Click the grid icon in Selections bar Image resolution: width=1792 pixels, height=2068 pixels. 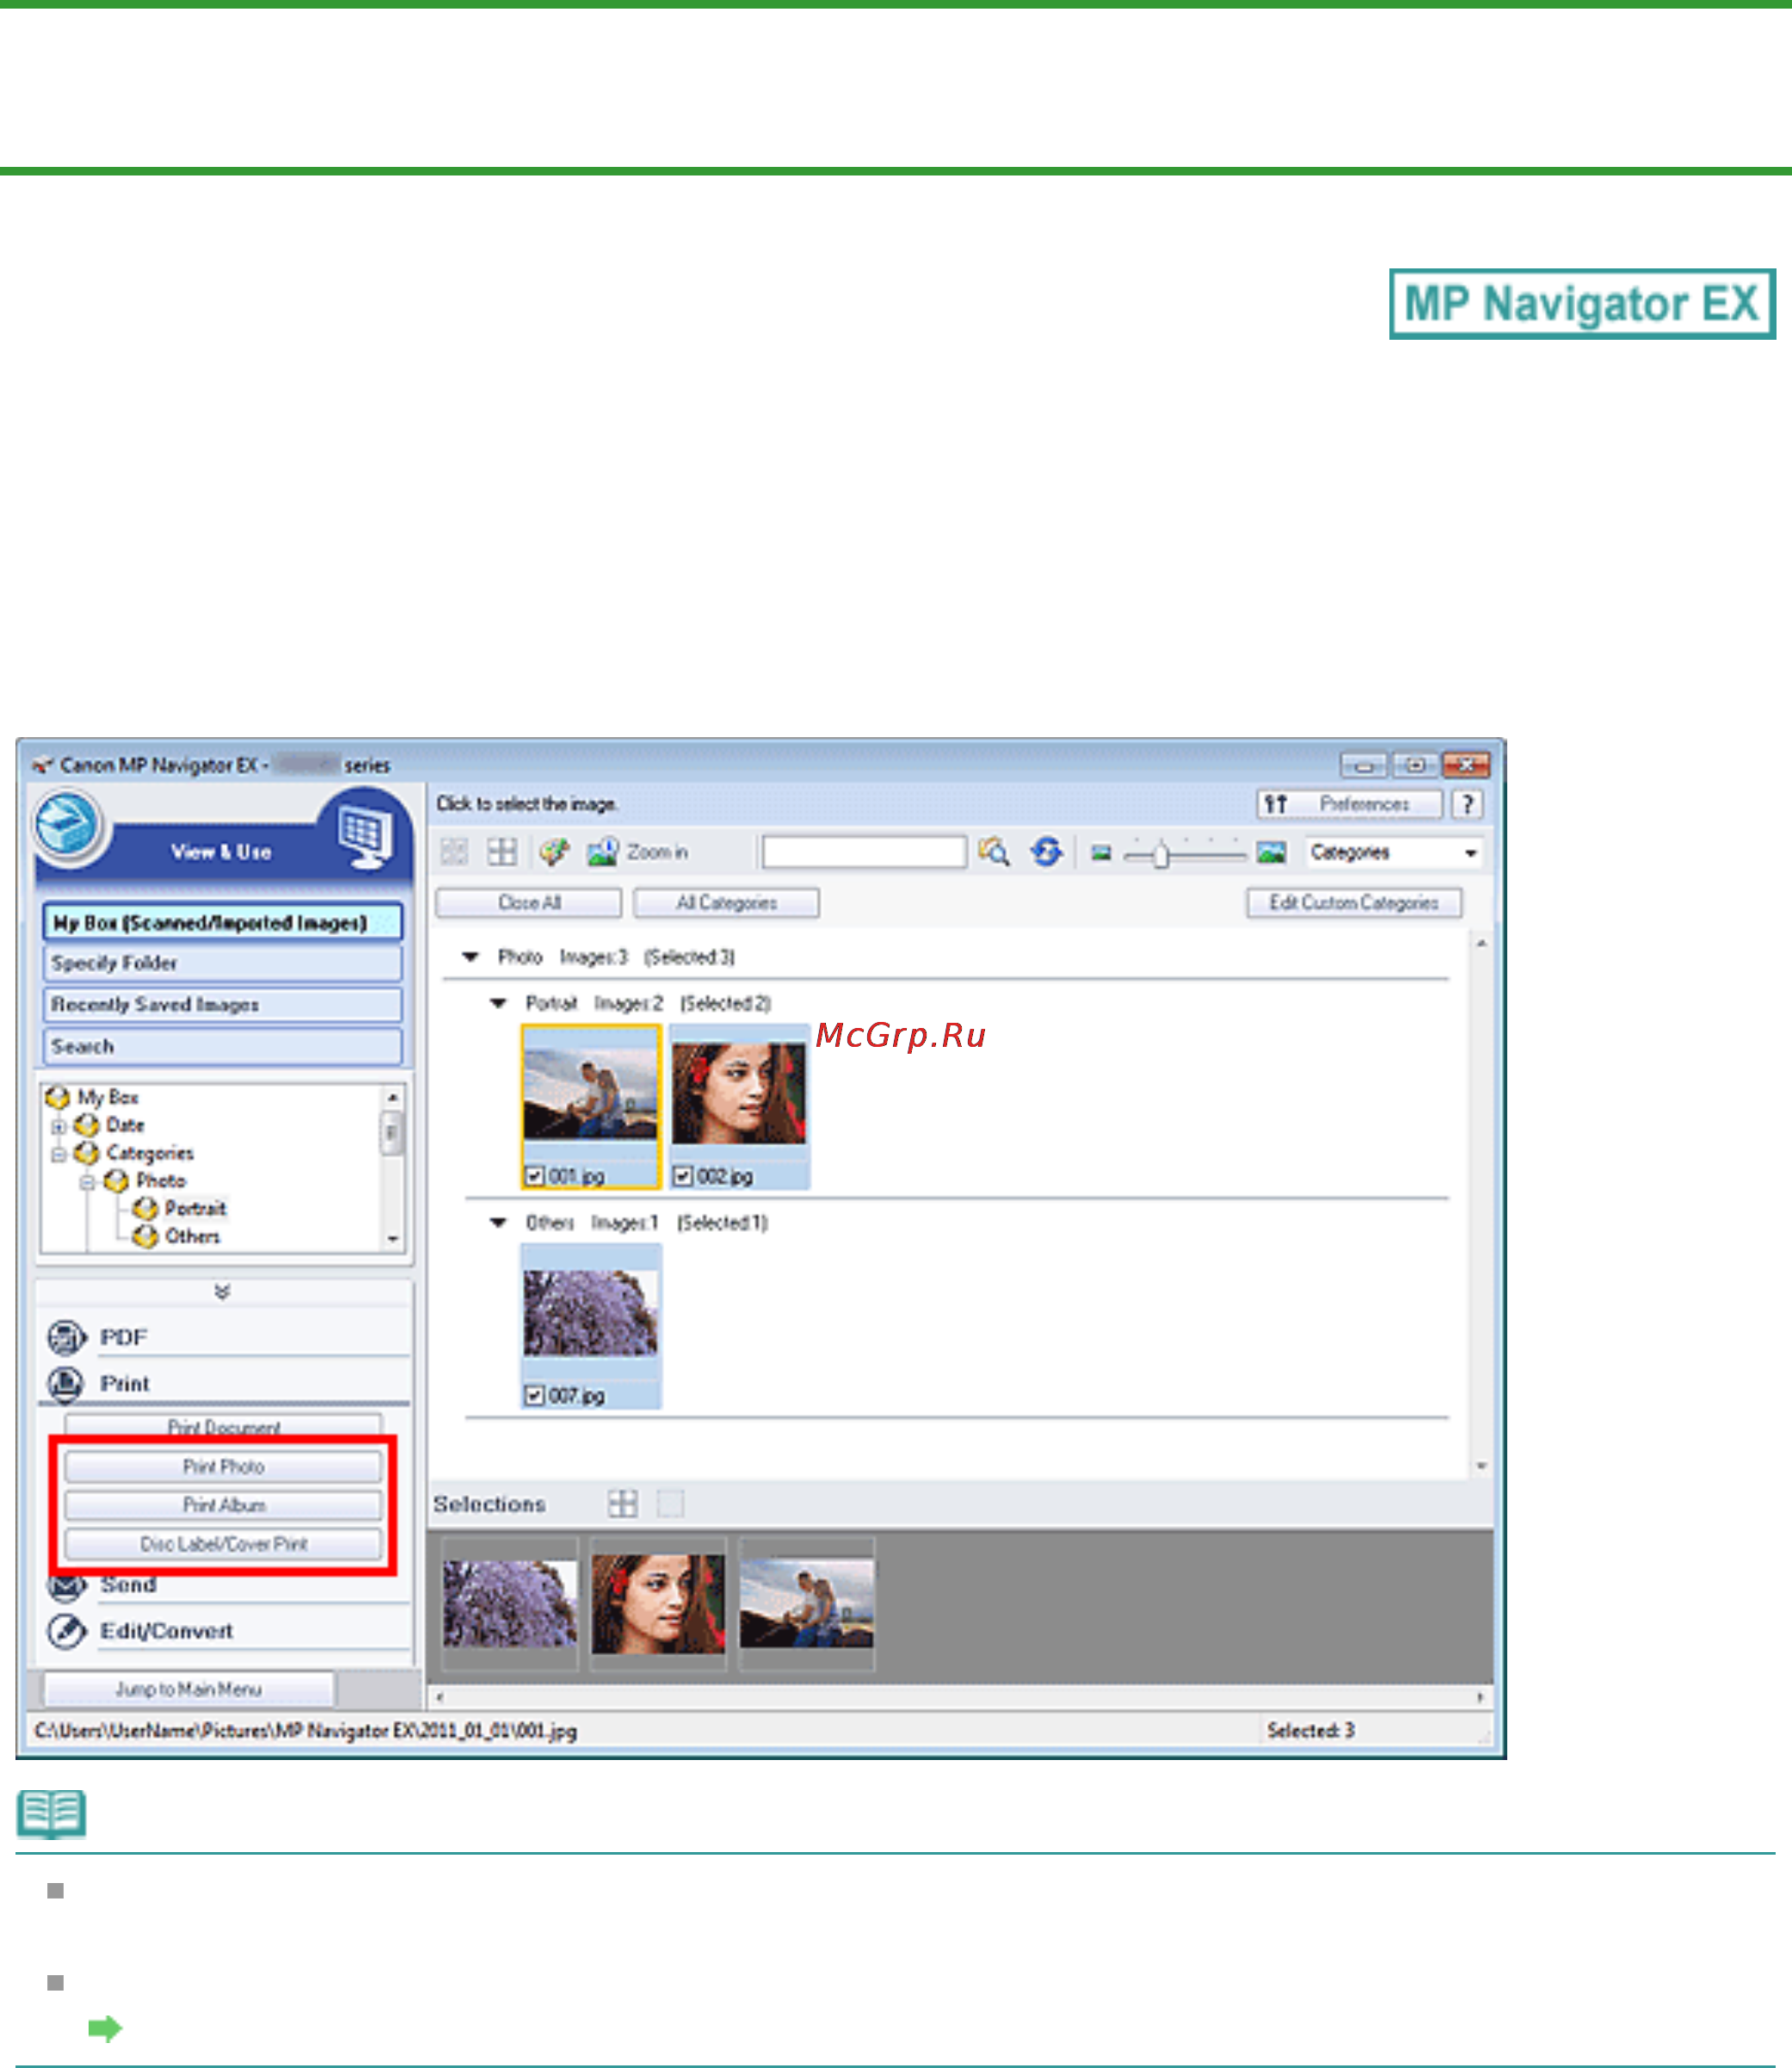(623, 1503)
